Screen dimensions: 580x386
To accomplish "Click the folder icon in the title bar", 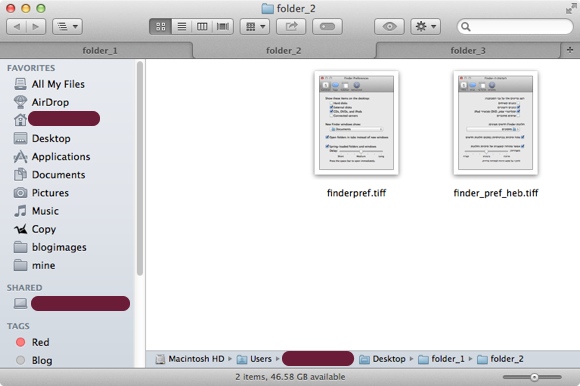I will click(267, 8).
